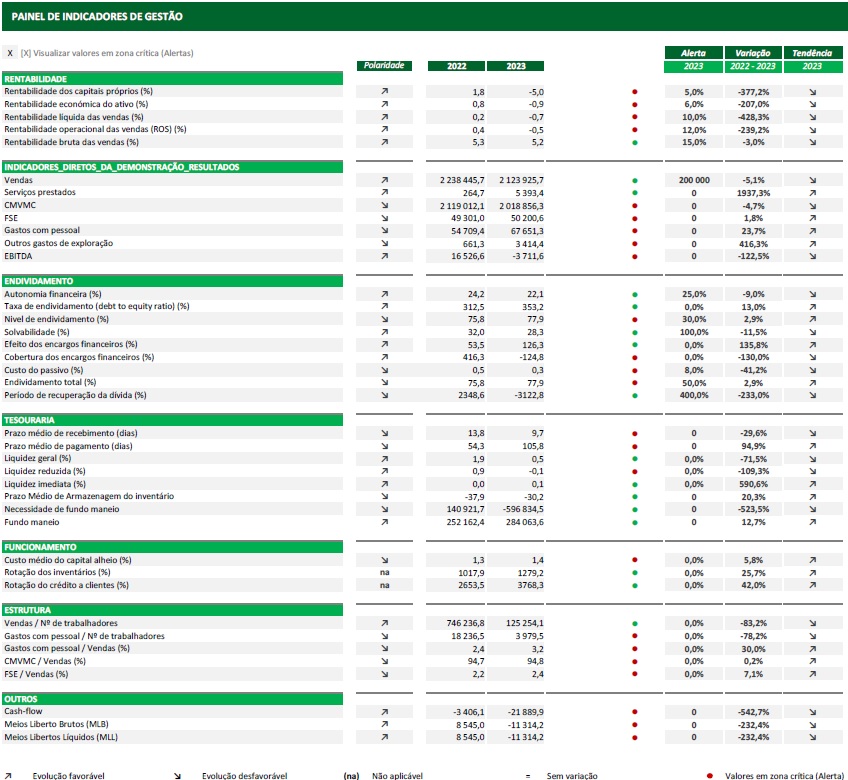The height and width of the screenshot is (780, 848).
Task: Click the favorable evolution arrow in legend
Action: tap(9, 775)
